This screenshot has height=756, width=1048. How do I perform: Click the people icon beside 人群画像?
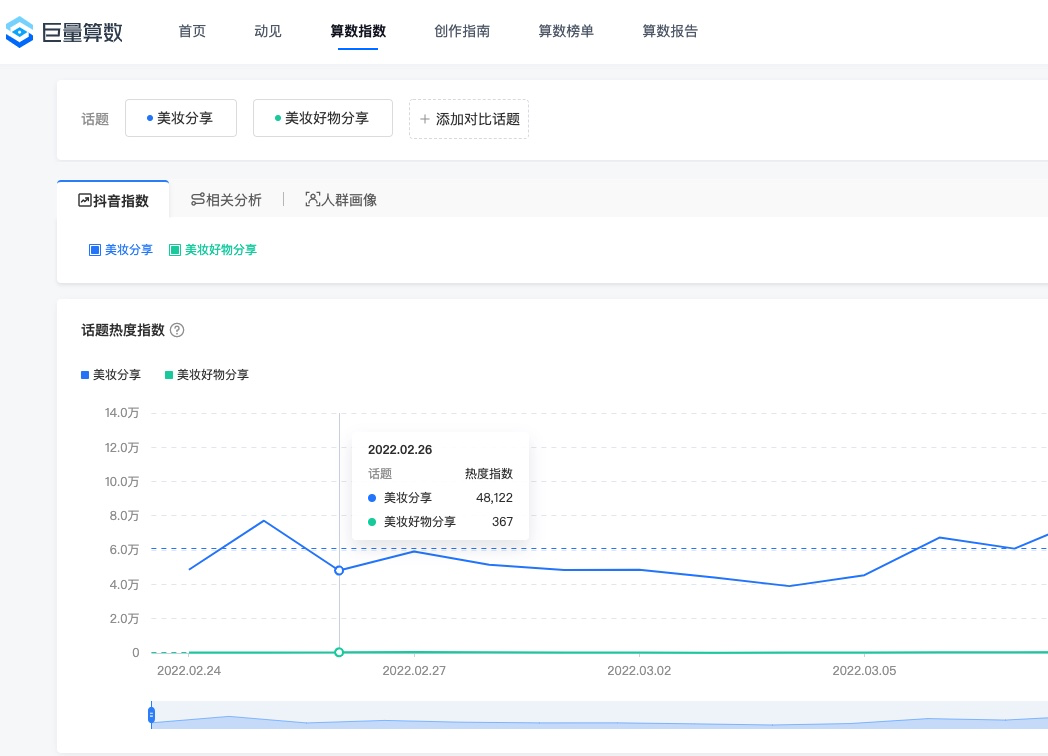point(313,199)
